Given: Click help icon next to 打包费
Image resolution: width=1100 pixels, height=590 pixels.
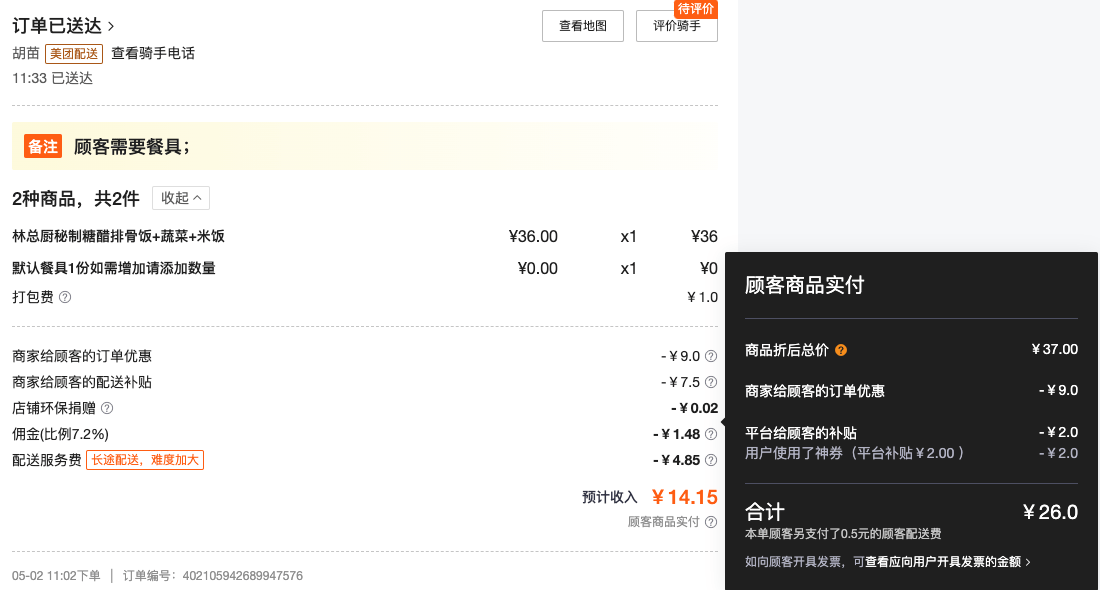Looking at the screenshot, I should (65, 297).
